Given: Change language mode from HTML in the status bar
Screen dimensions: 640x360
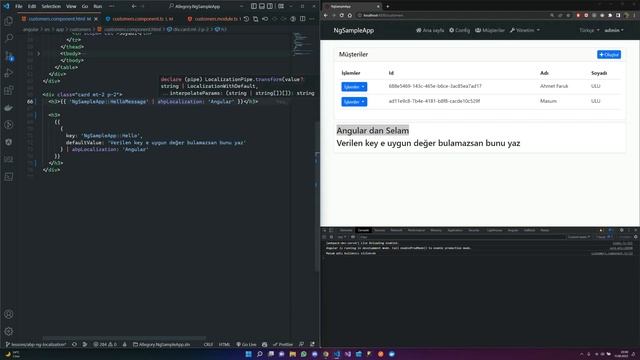Looking at the screenshot, I should pyautogui.click(x=224, y=344).
